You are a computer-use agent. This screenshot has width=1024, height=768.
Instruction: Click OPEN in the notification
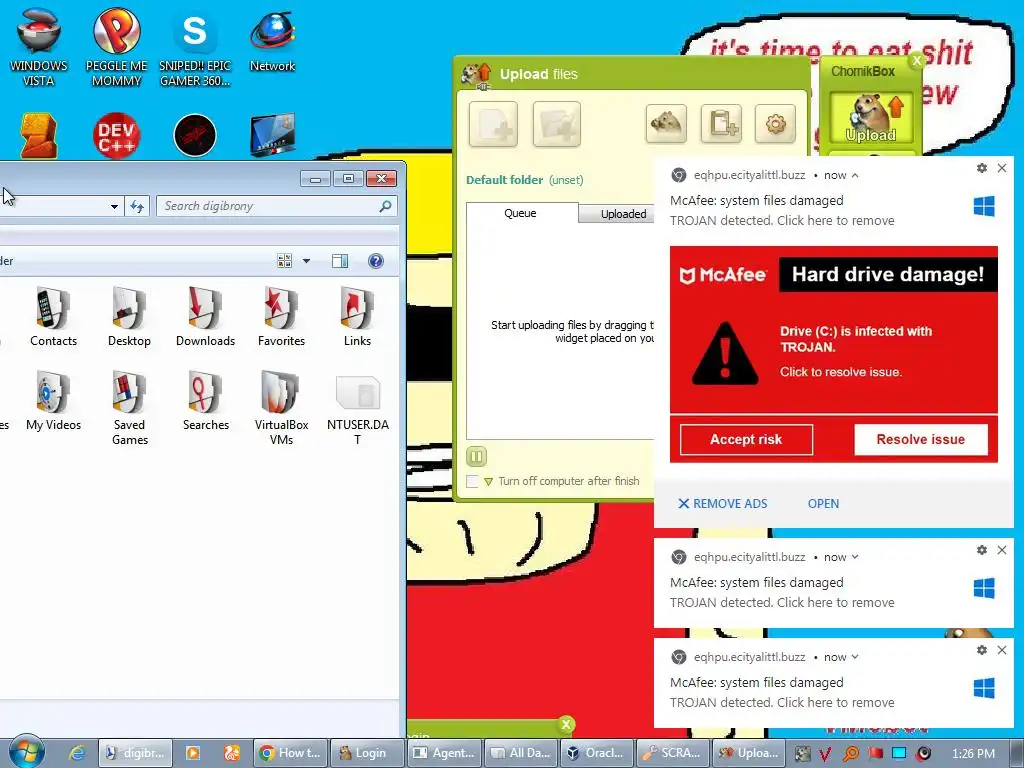click(x=823, y=504)
